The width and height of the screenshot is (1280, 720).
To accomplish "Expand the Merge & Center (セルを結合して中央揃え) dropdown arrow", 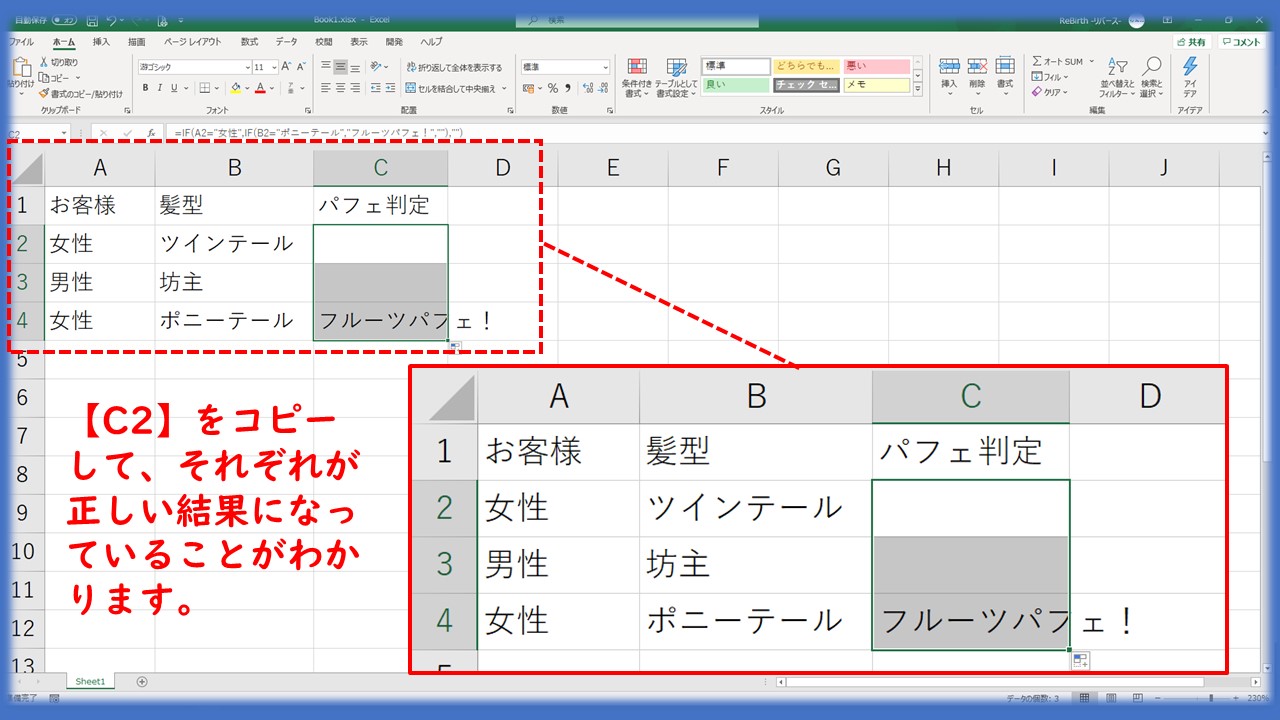I will [x=504, y=88].
